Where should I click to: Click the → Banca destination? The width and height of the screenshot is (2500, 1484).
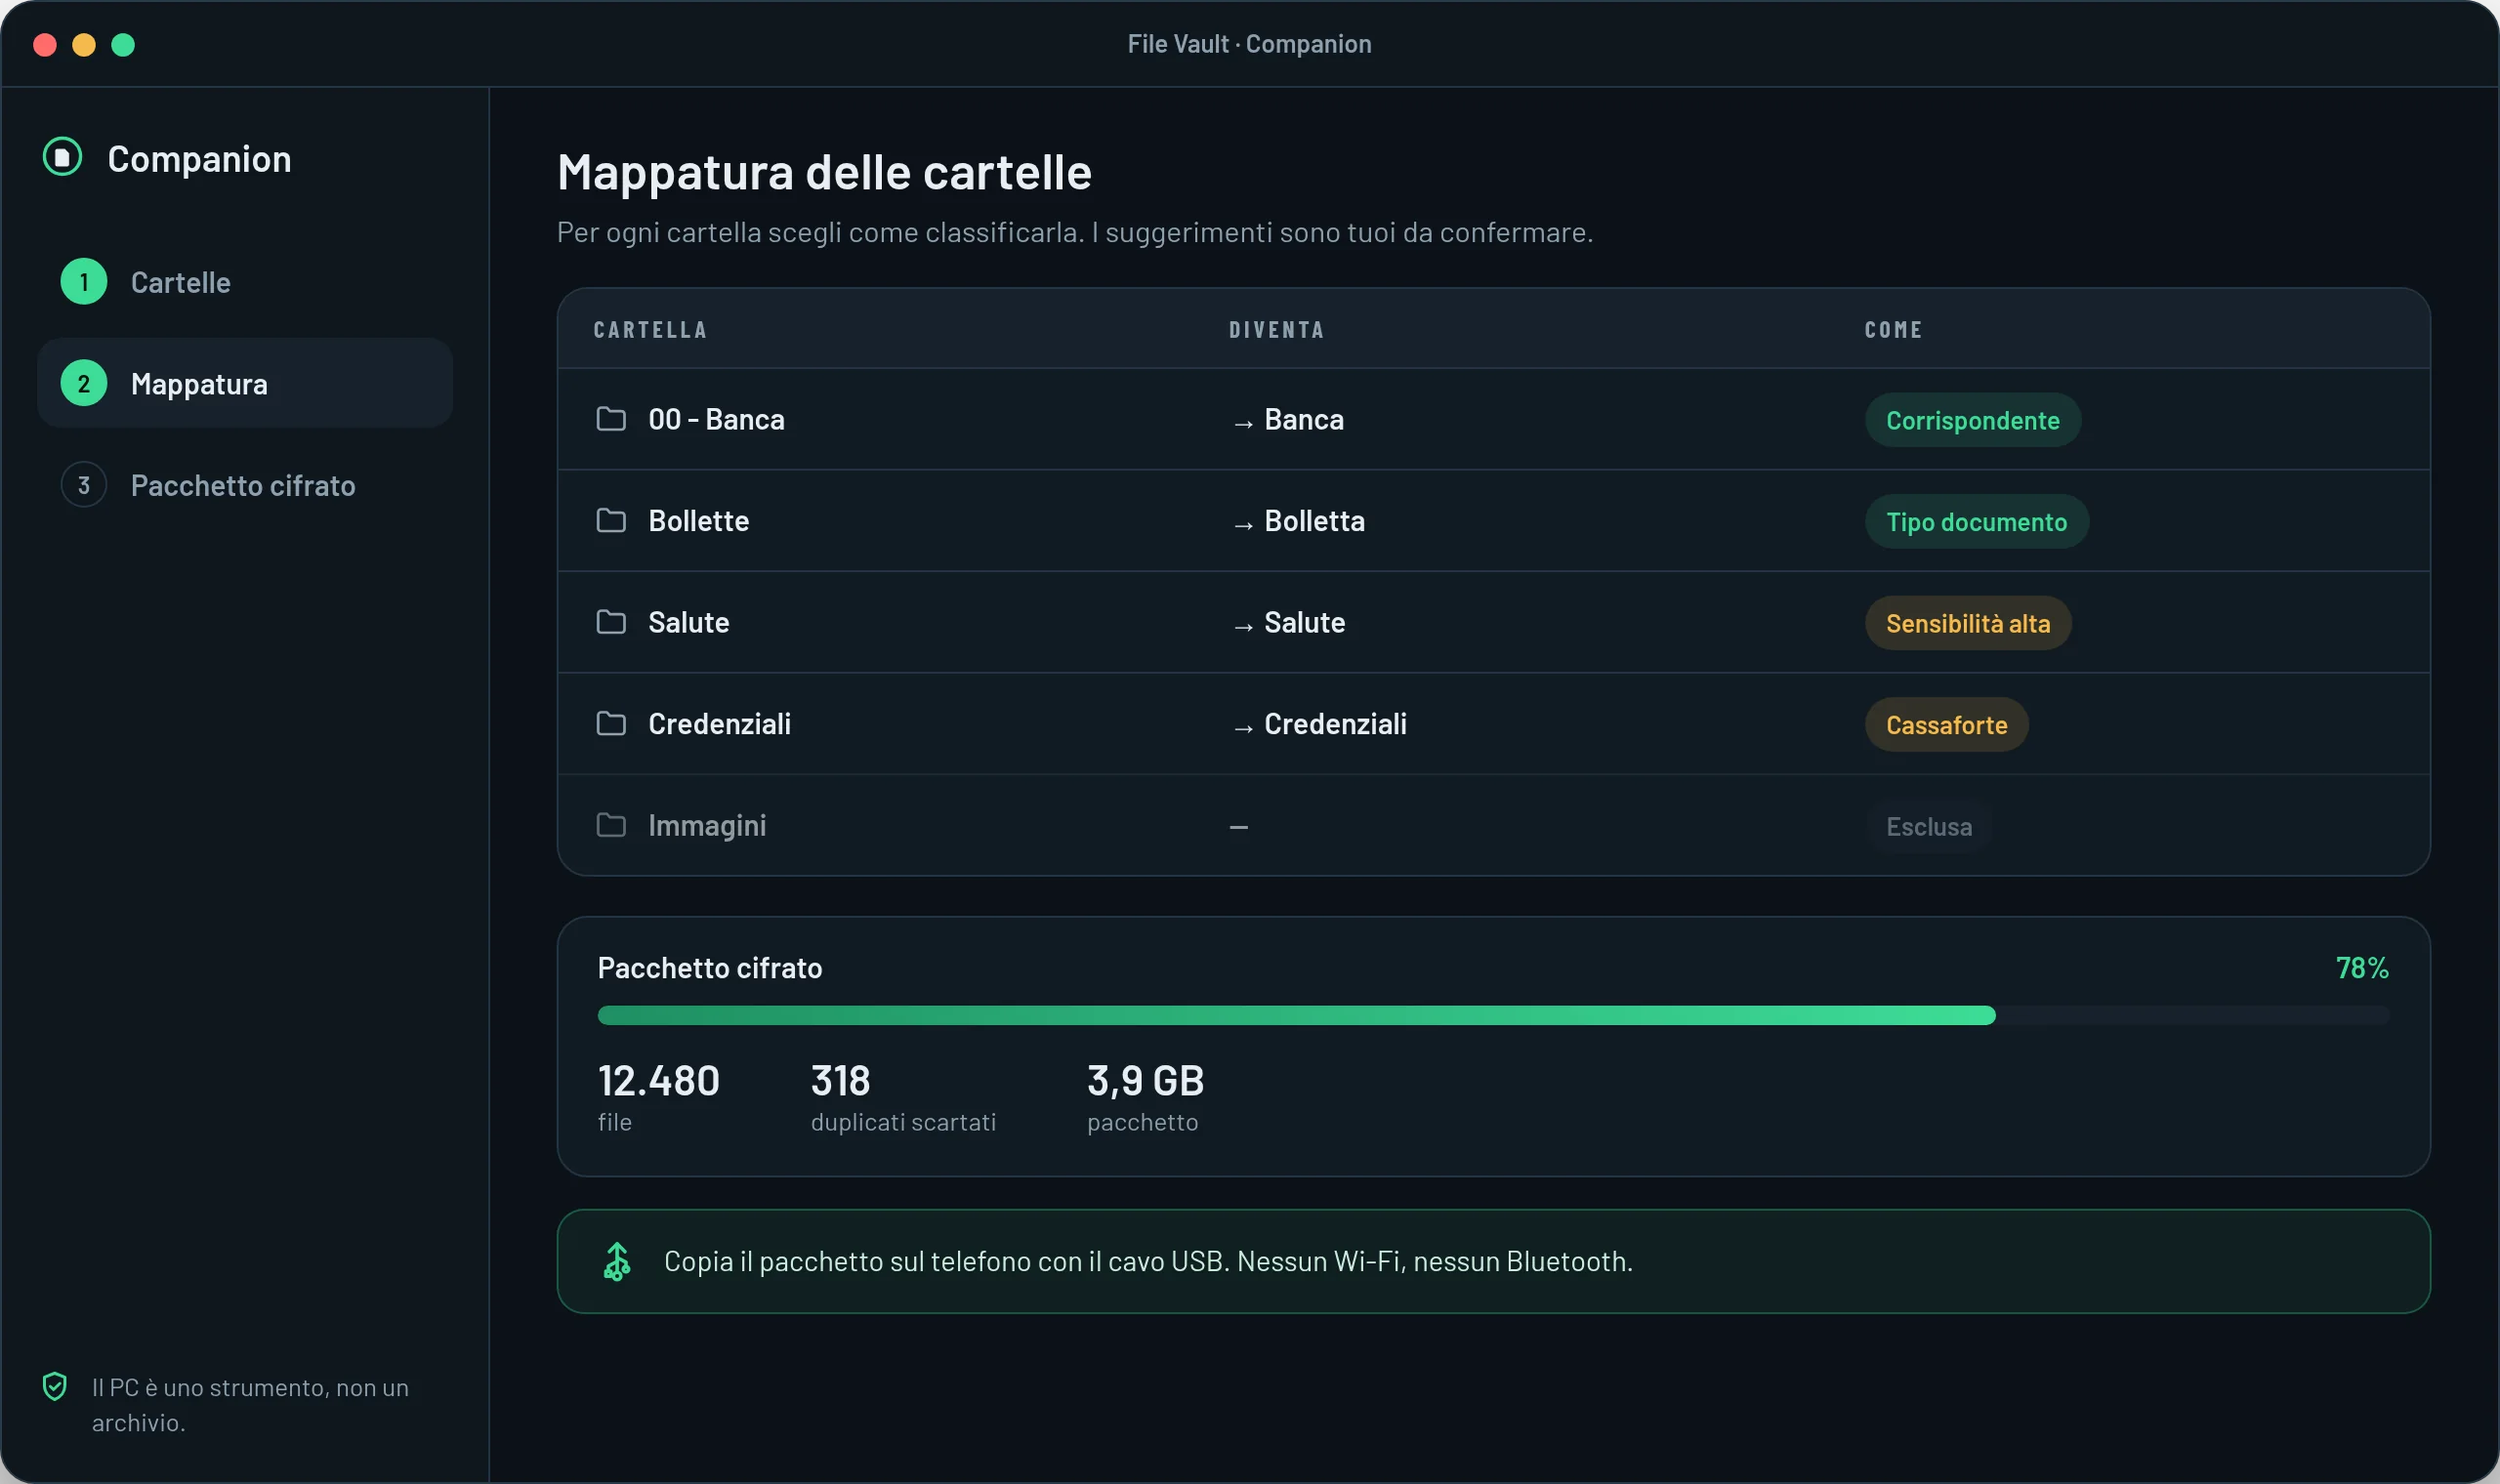pyautogui.click(x=1287, y=420)
